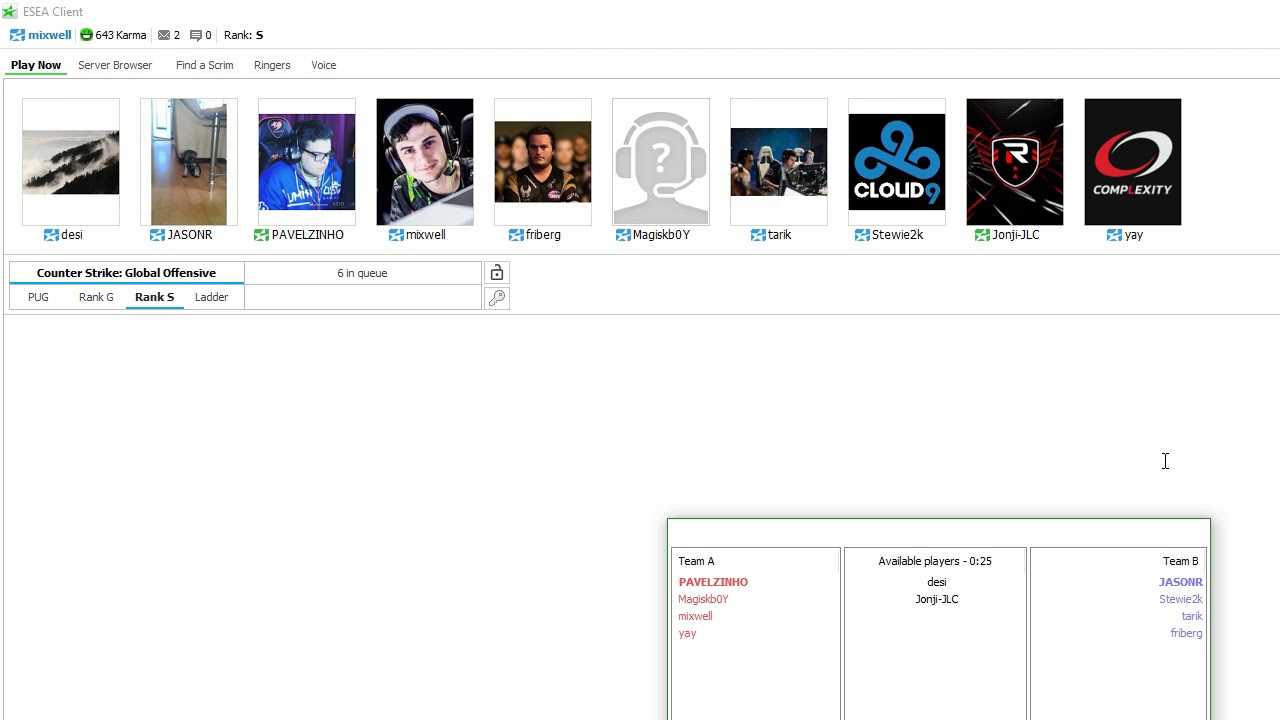Click the Available players - 0:25 header

coord(935,561)
